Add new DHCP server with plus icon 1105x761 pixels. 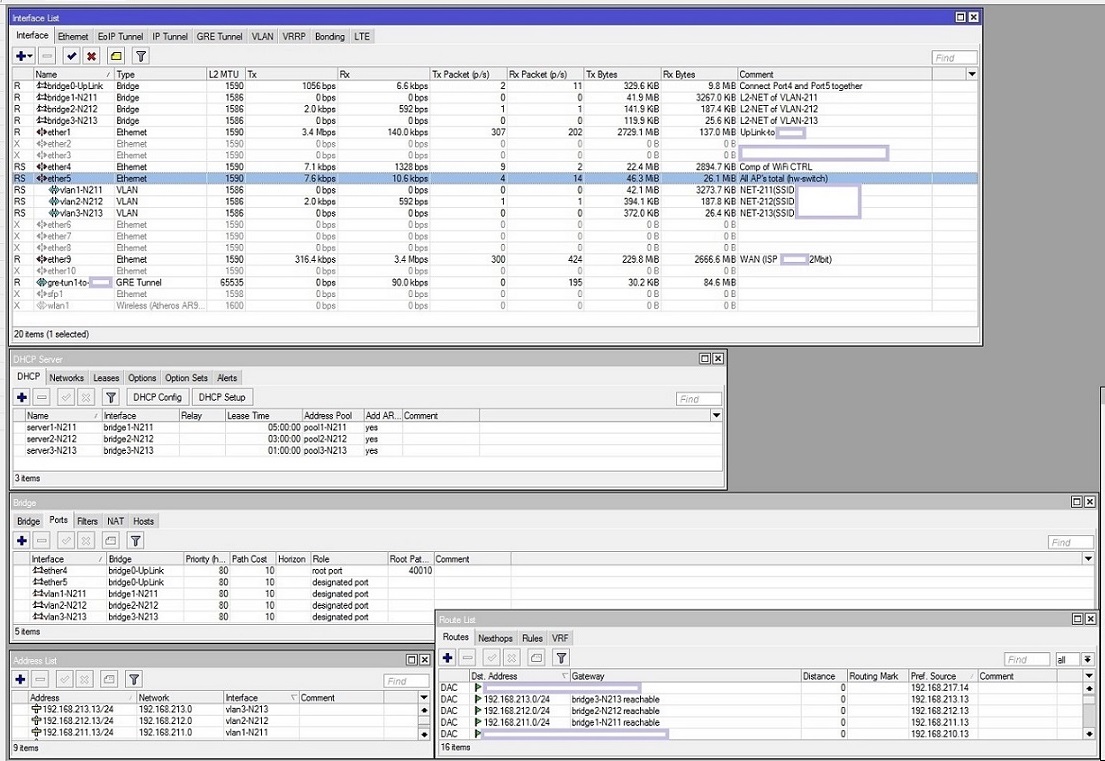(22, 397)
